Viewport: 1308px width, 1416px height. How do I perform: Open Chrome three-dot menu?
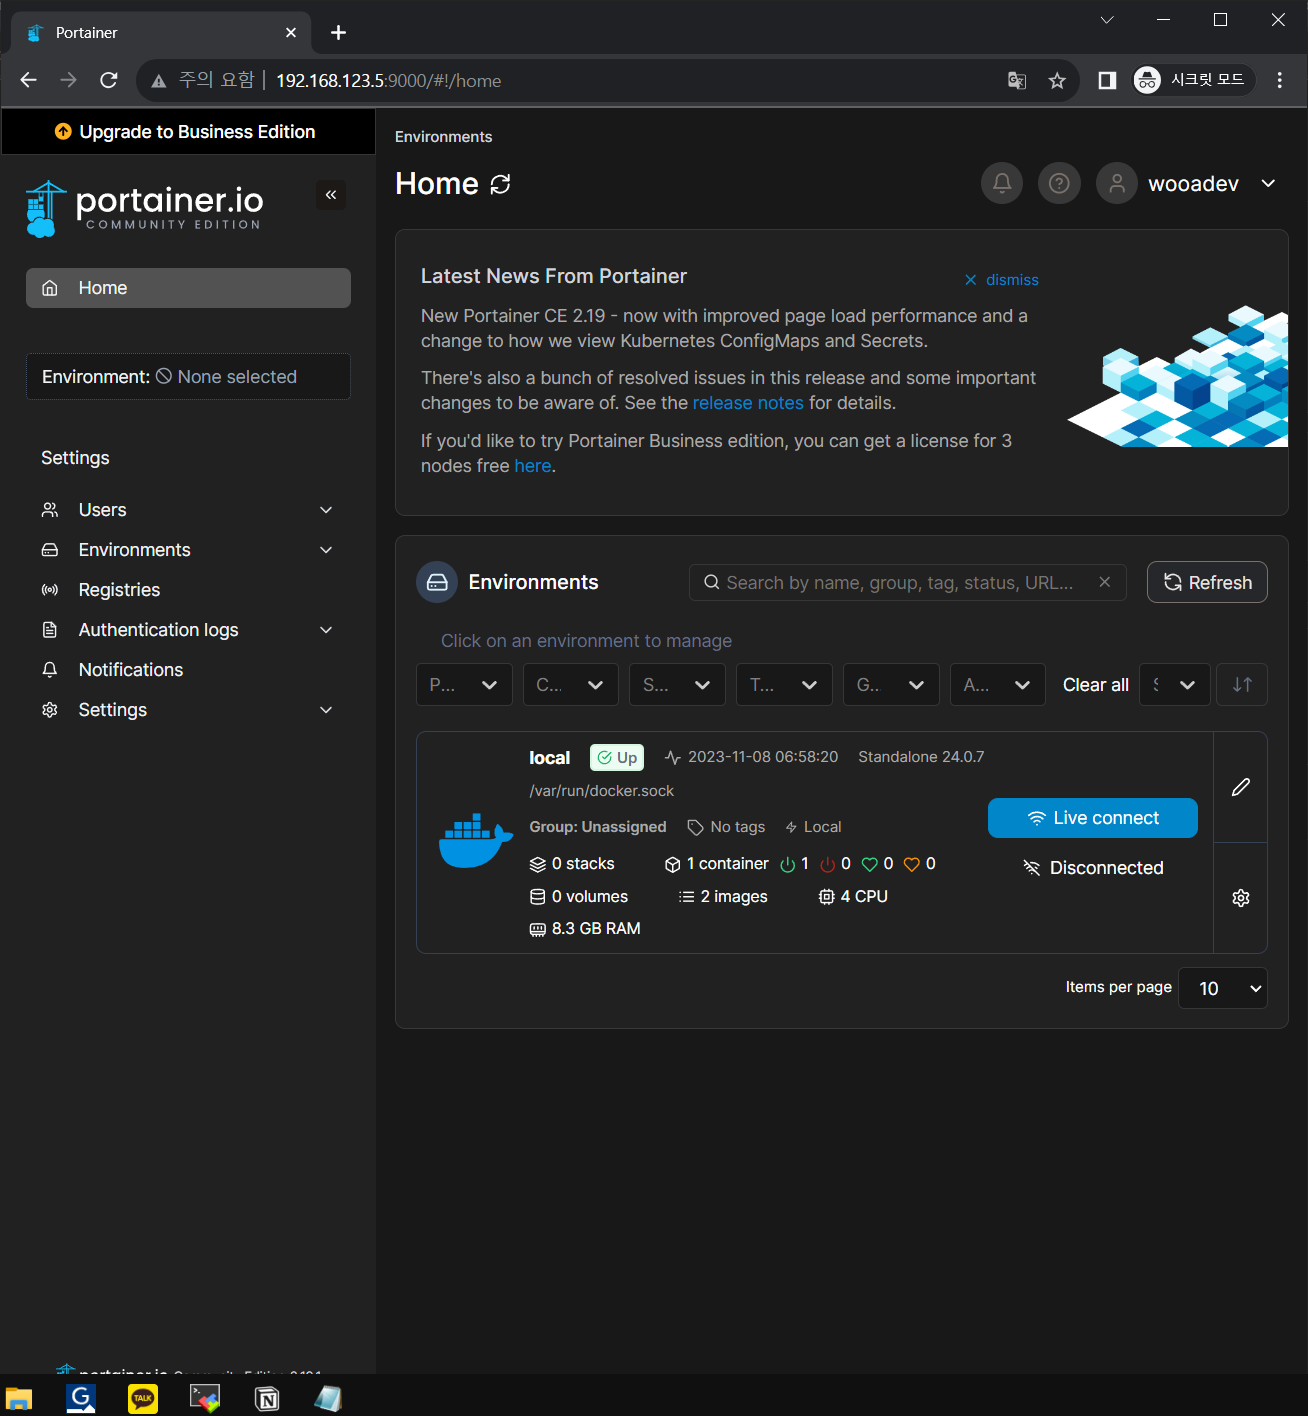pyautogui.click(x=1280, y=80)
